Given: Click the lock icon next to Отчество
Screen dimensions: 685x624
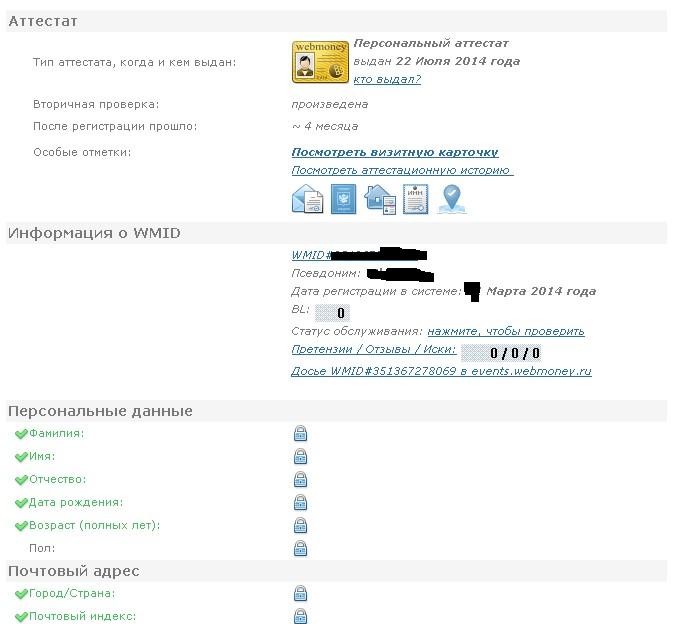Looking at the screenshot, I should tap(300, 479).
